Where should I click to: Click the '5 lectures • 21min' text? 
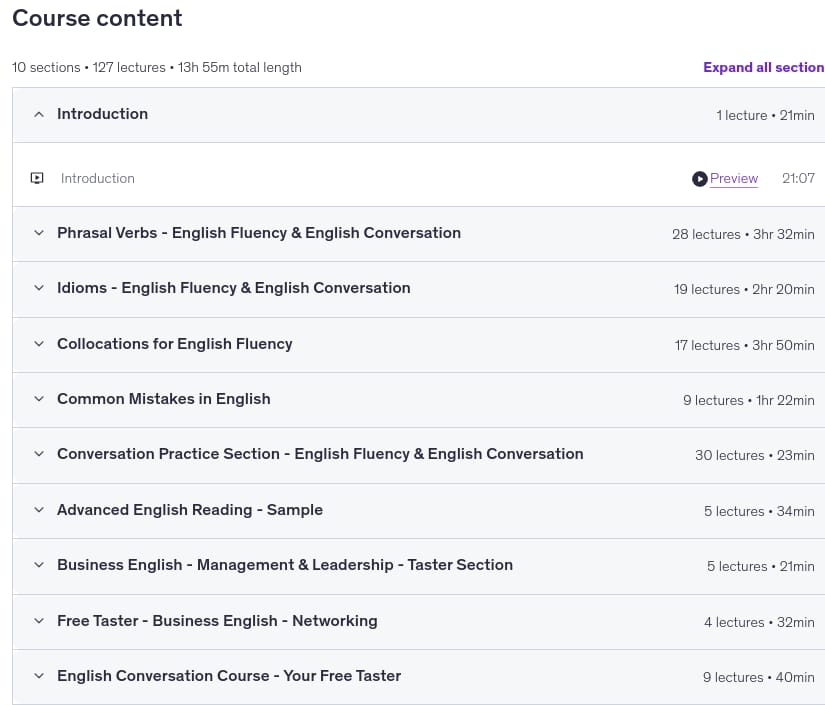(761, 566)
